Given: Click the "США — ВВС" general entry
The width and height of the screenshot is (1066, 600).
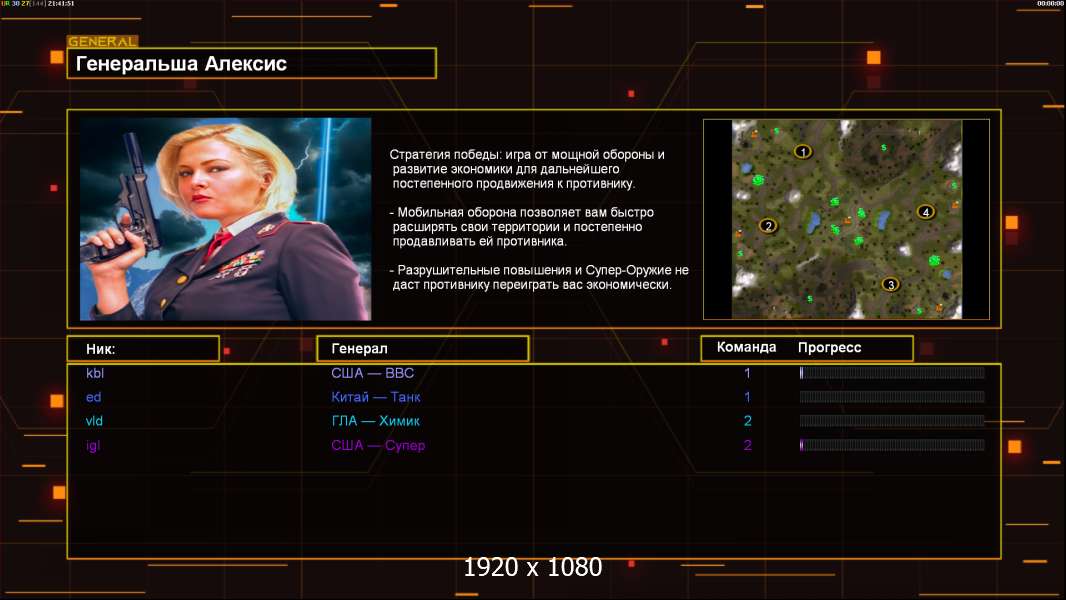Looking at the screenshot, I should (373, 373).
